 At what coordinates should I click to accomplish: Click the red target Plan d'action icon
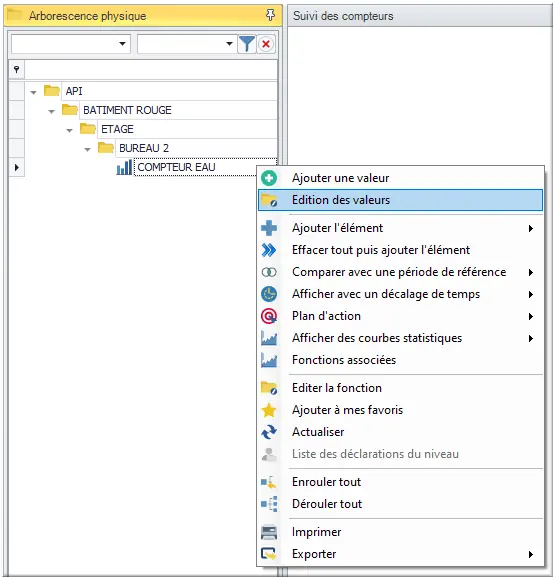[x=269, y=316]
